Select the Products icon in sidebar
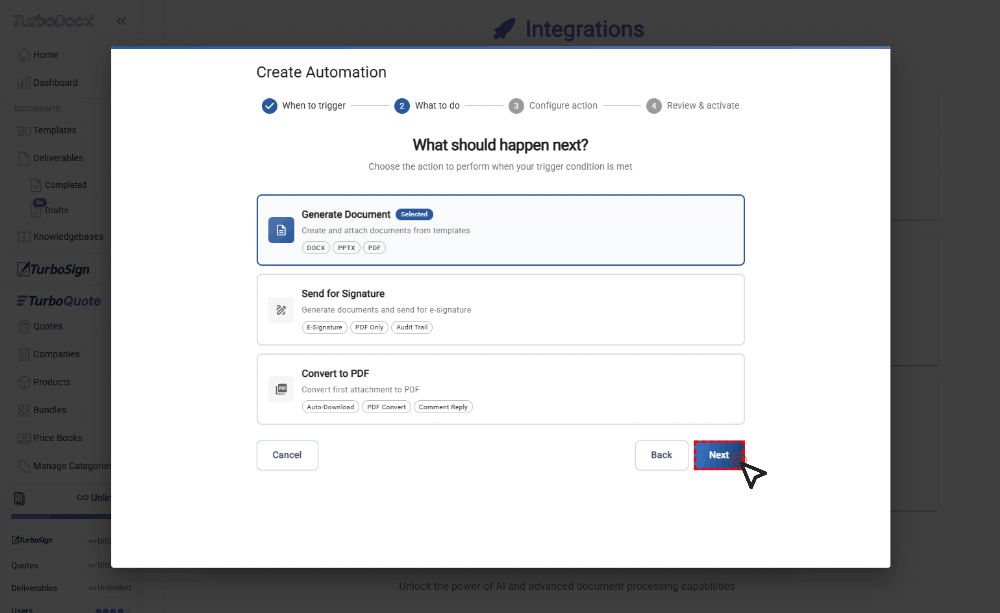This screenshot has height=613, width=1000. point(22,381)
